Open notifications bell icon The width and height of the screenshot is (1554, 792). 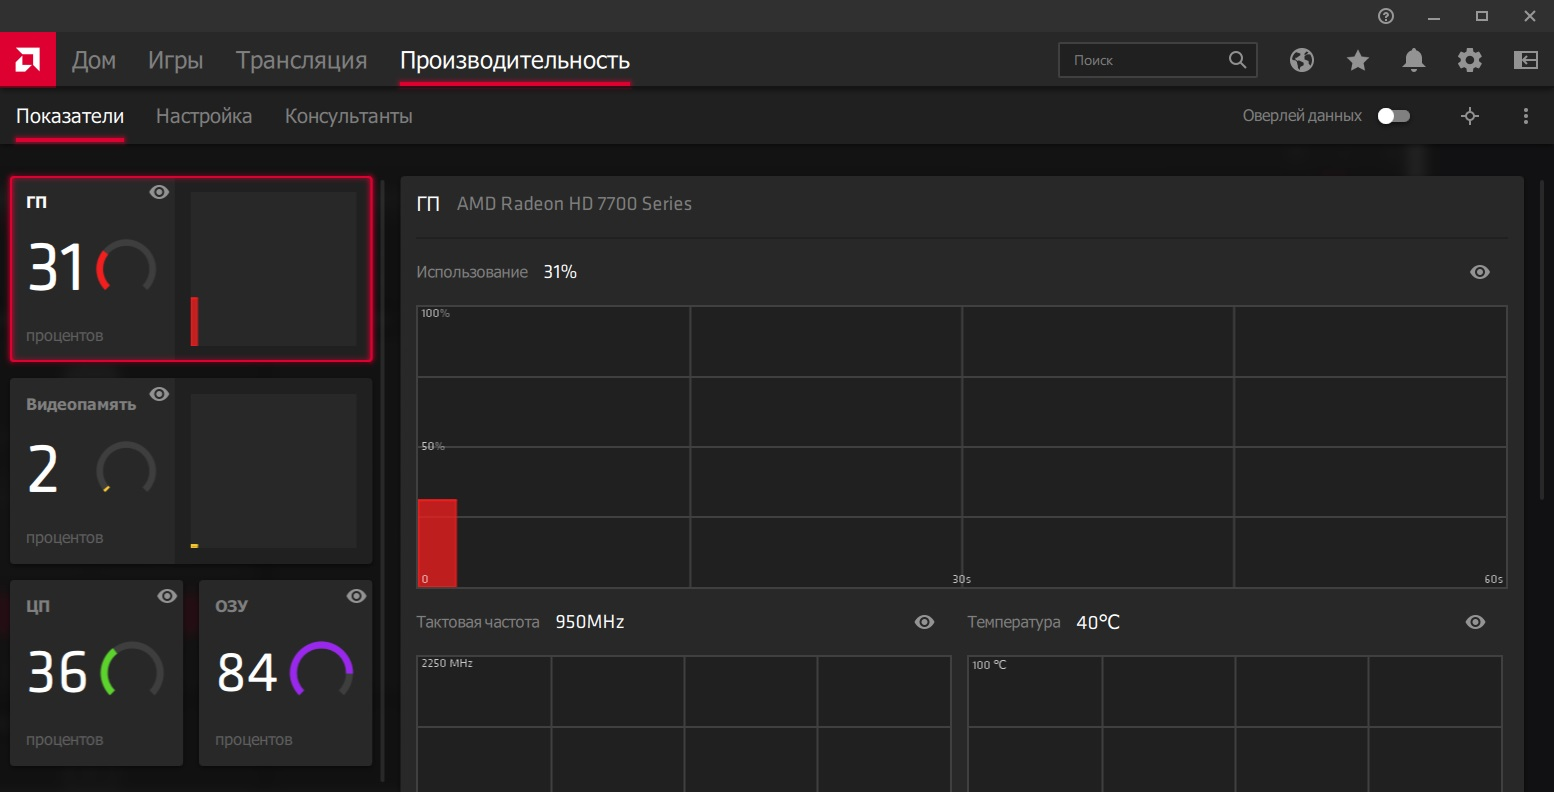coord(1414,60)
